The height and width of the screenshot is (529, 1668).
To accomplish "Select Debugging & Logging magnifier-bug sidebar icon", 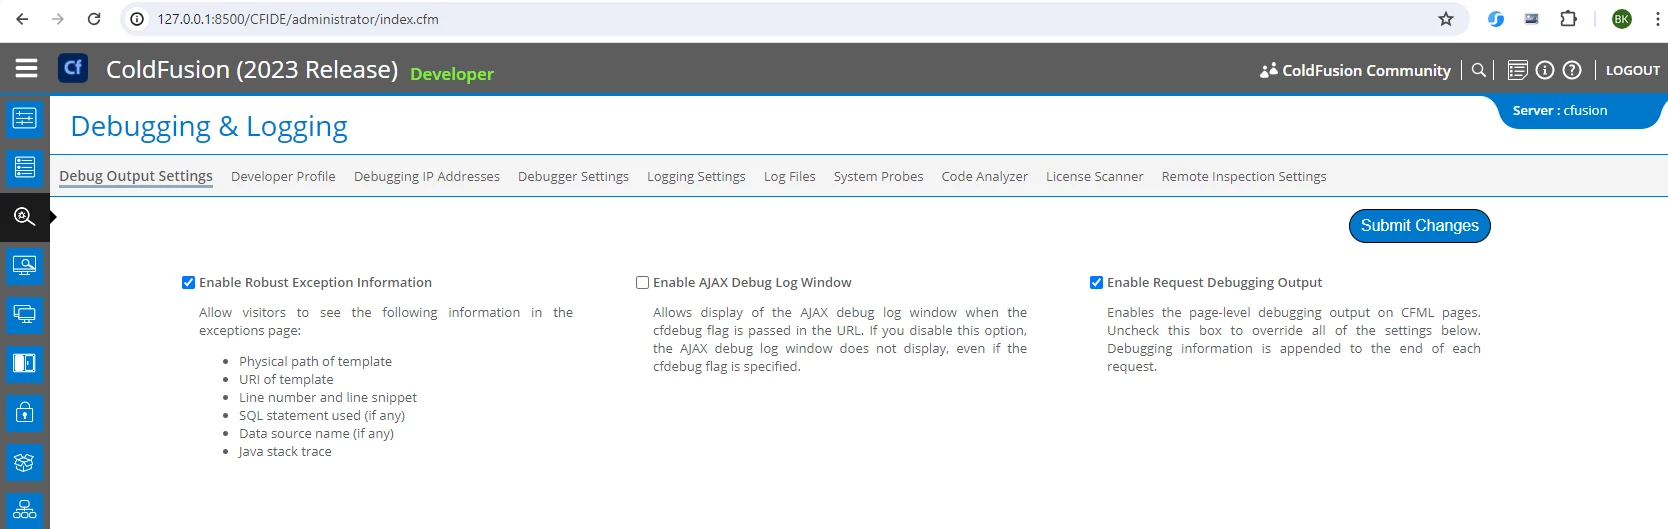I will click(x=25, y=216).
